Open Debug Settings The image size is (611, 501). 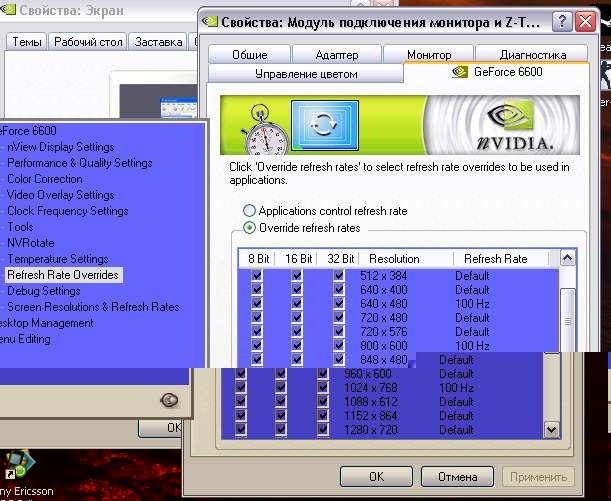[x=44, y=291]
